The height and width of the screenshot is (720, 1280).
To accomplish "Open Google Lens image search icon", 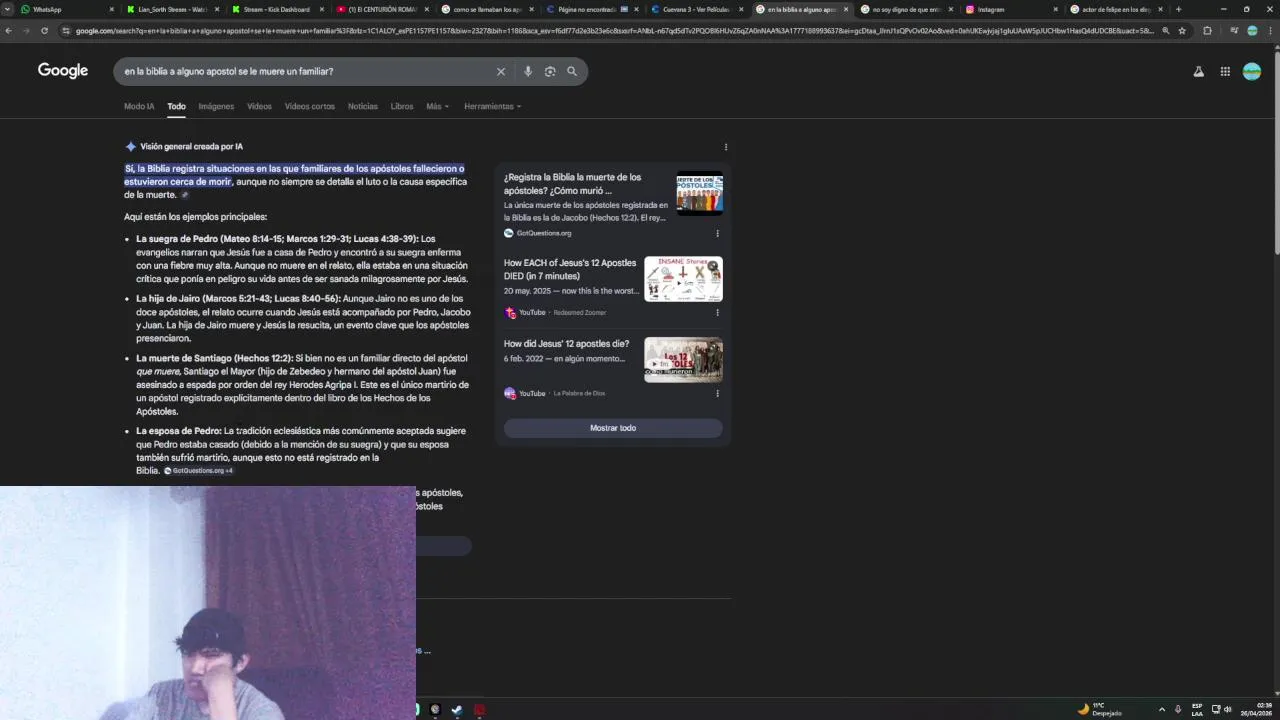I will [550, 72].
